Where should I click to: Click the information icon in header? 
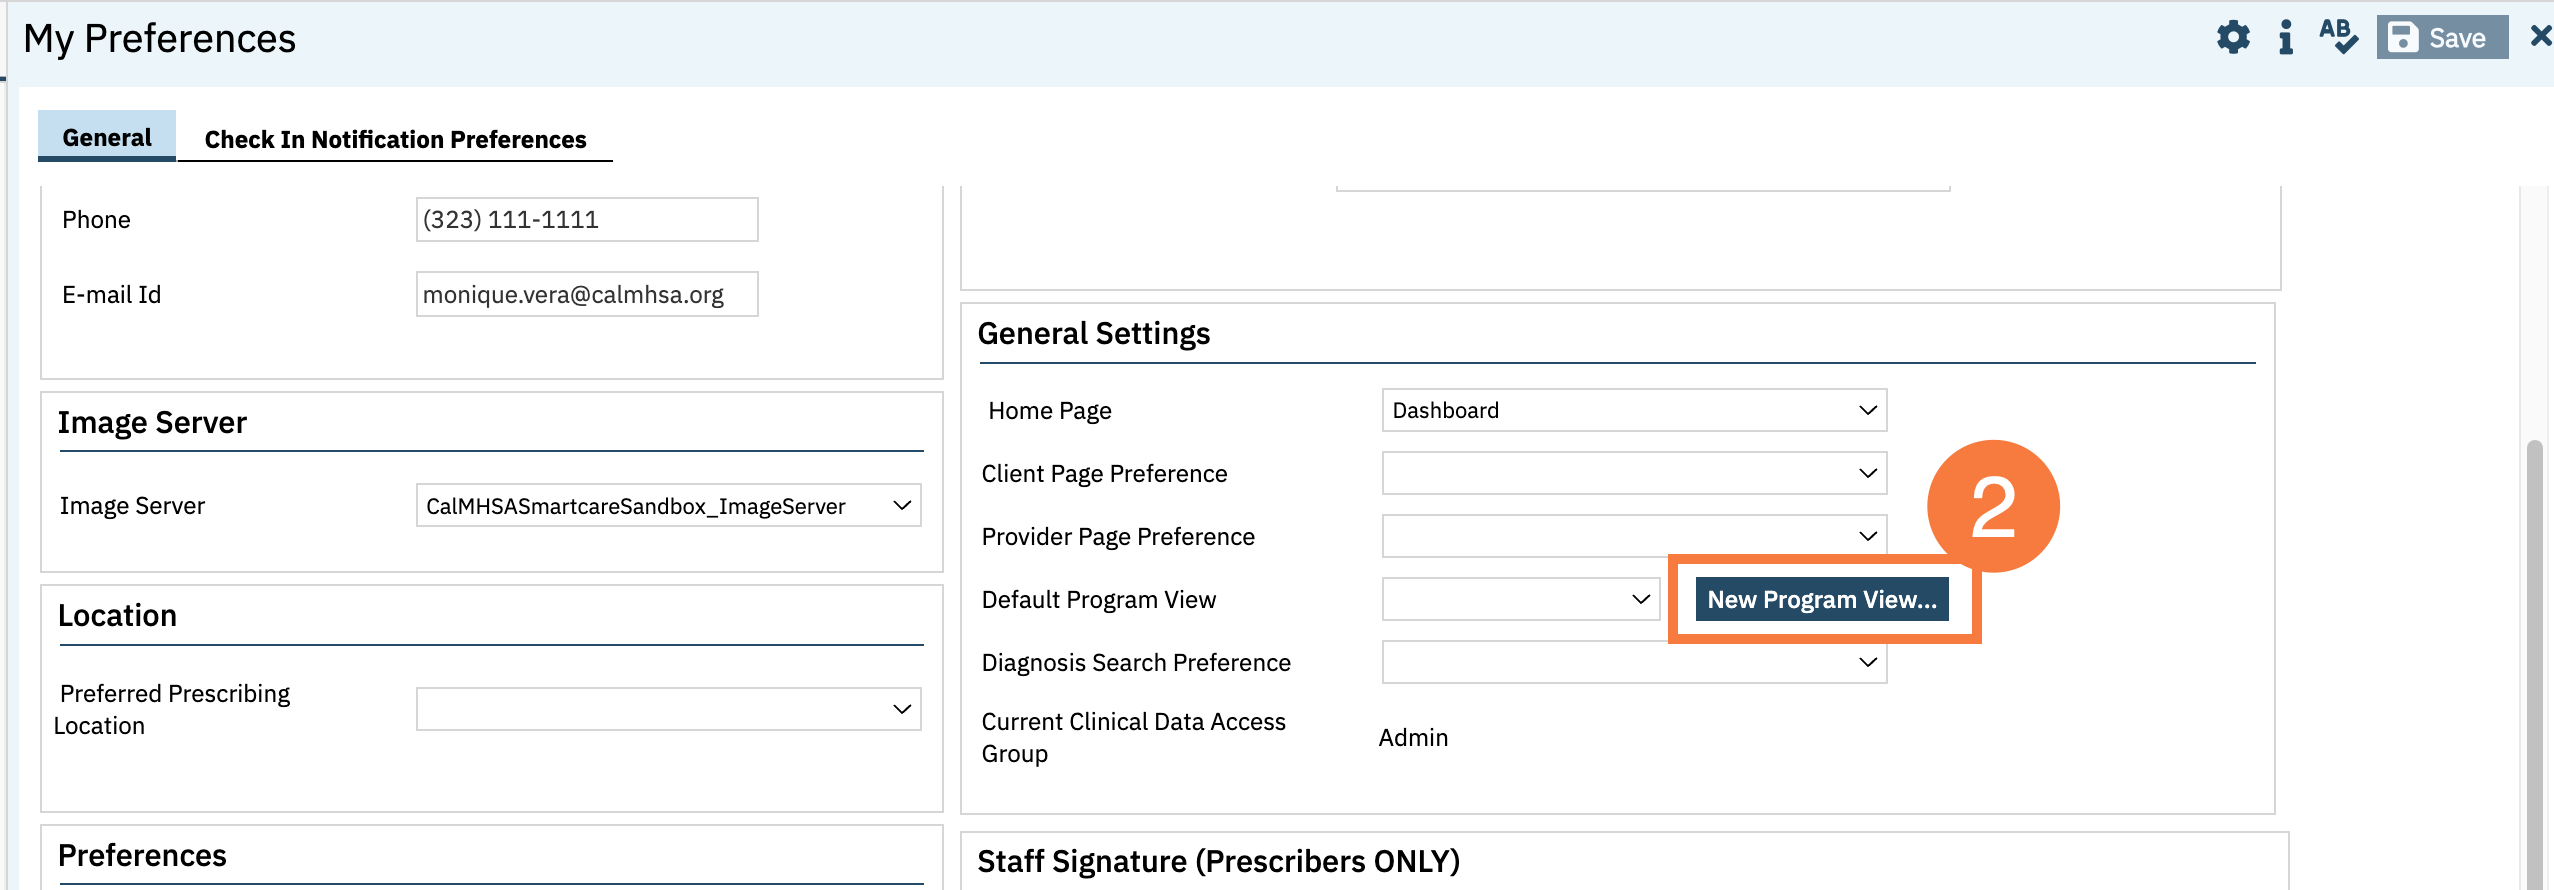click(x=2285, y=38)
